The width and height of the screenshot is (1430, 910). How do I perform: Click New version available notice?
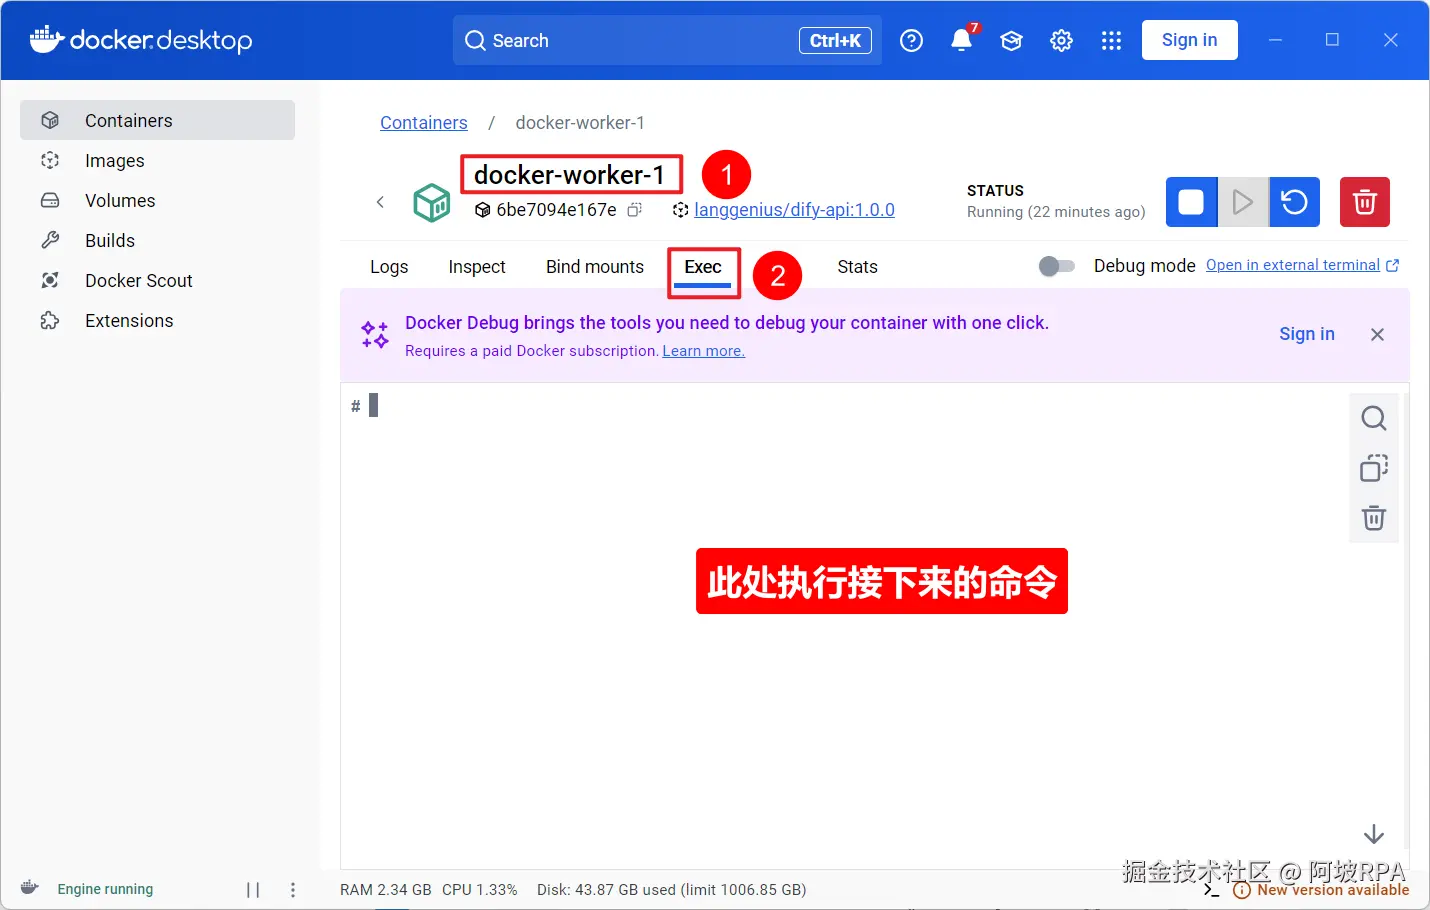pyautogui.click(x=1321, y=890)
